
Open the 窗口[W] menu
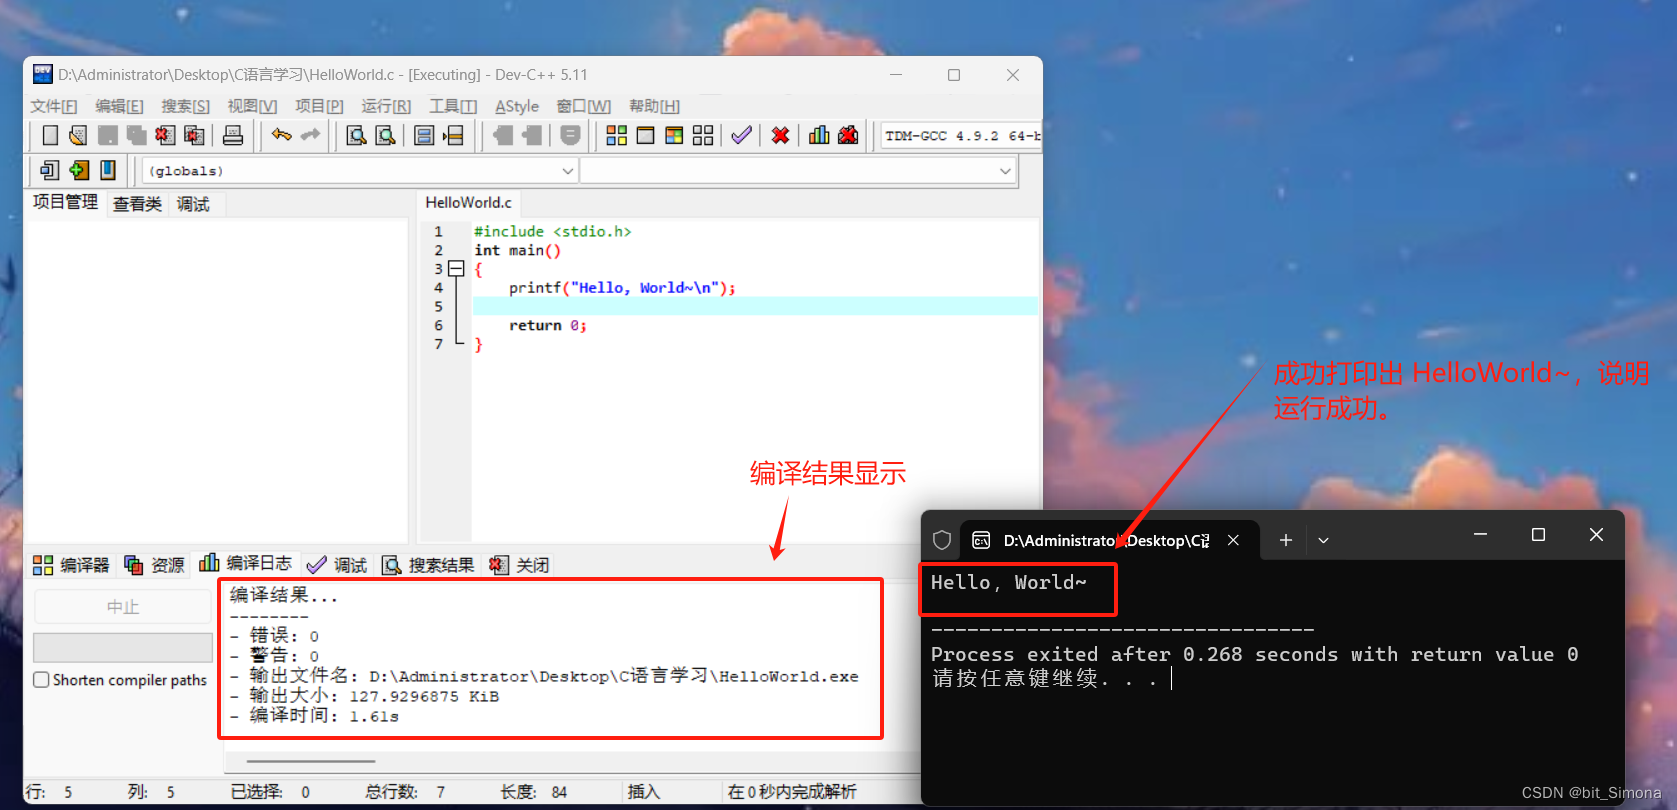tap(583, 106)
